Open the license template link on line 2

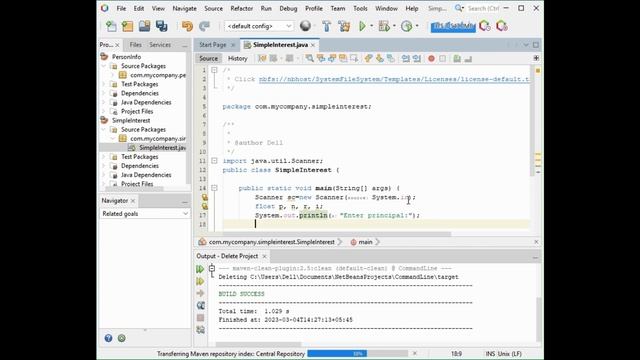point(394,79)
